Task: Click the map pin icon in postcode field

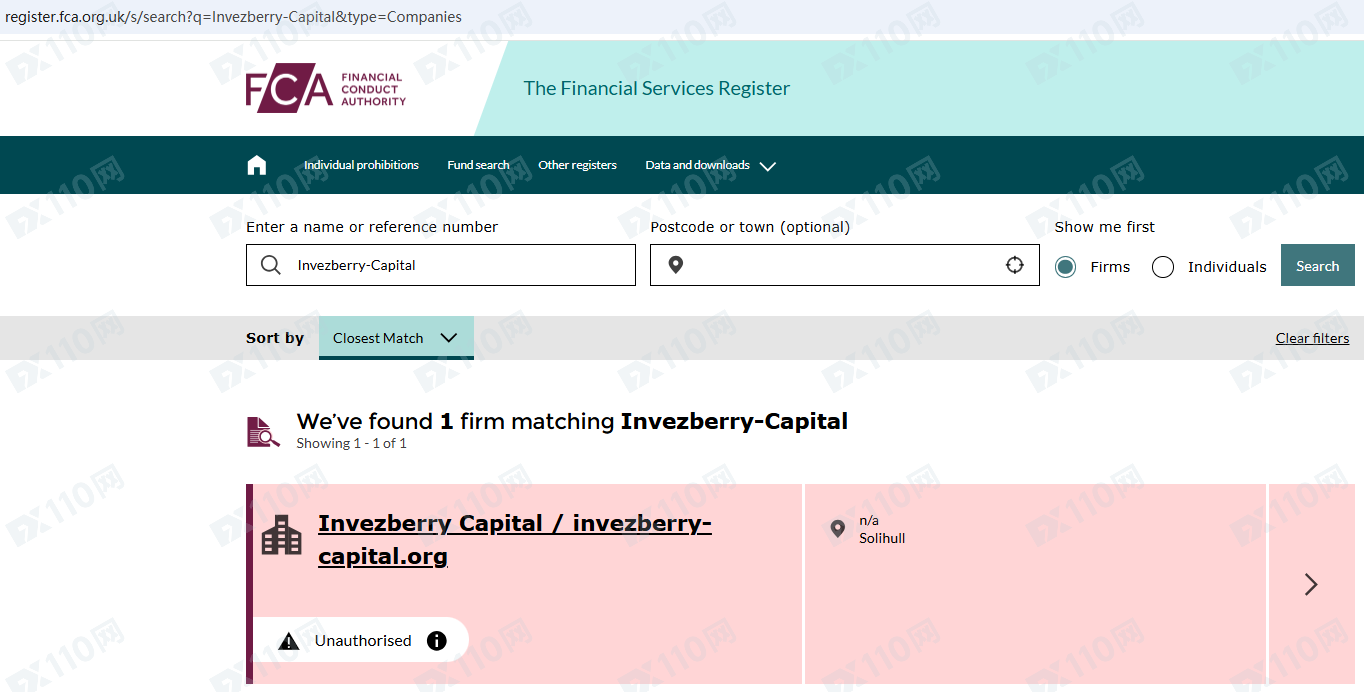Action: (x=676, y=265)
